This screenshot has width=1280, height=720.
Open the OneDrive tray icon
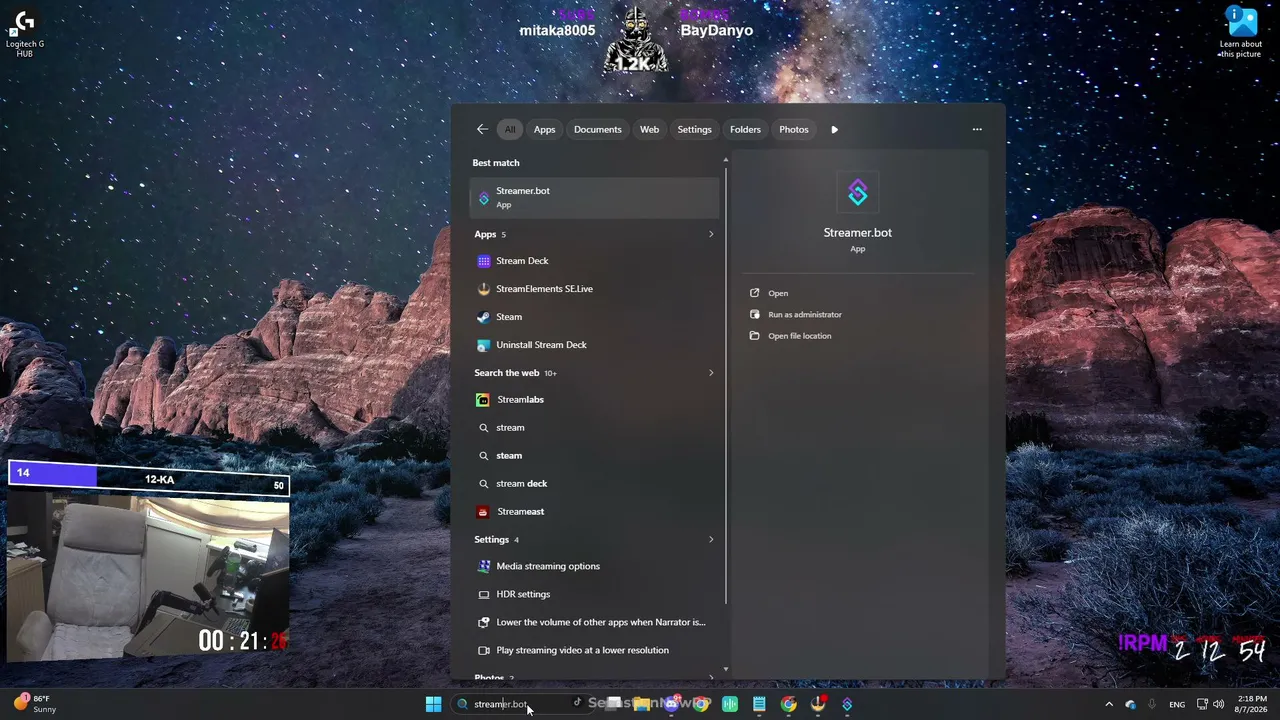1130,704
